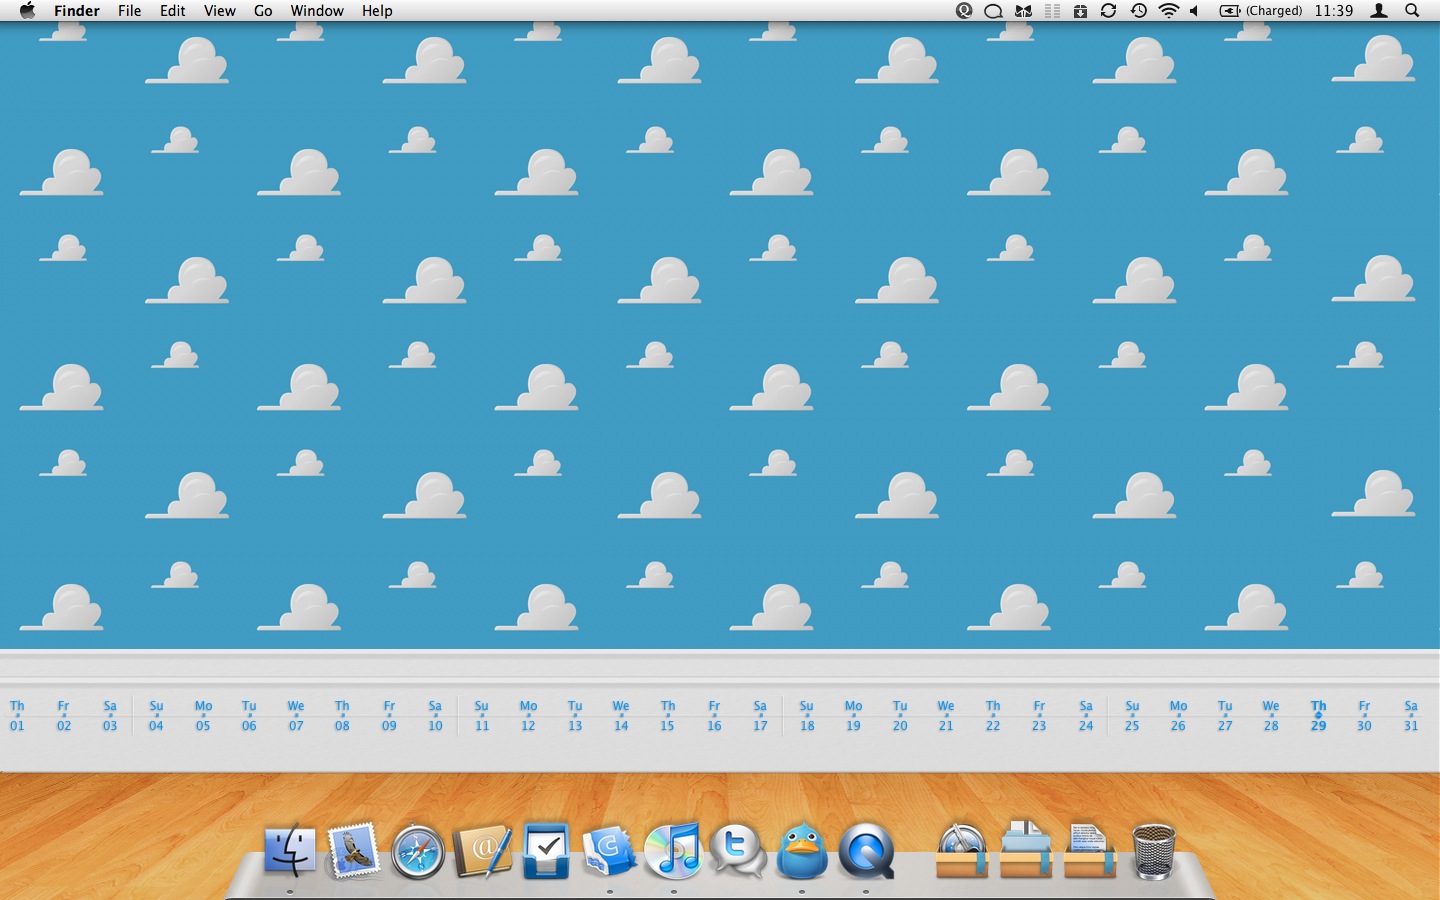The width and height of the screenshot is (1440, 900).
Task: Open Finder from the Dock
Action: pos(290,852)
